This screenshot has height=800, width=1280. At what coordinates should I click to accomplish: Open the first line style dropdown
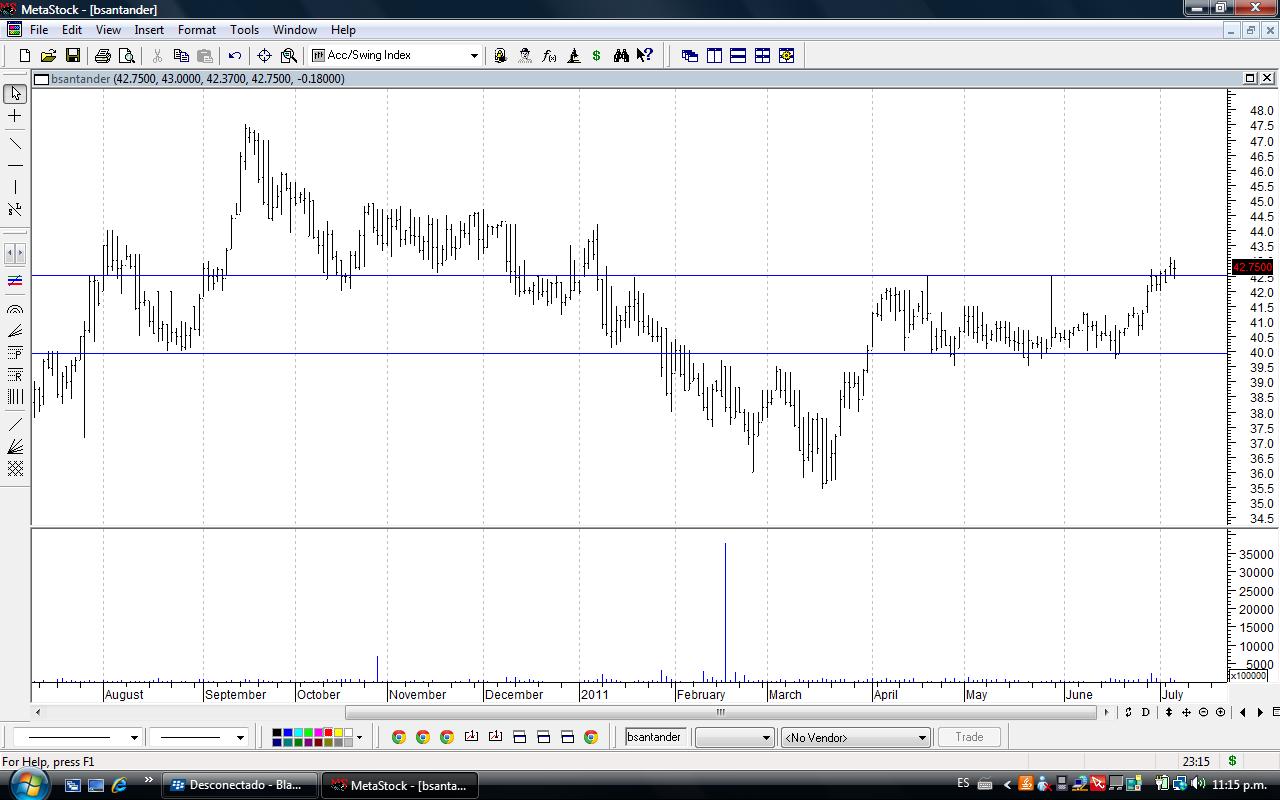point(133,738)
